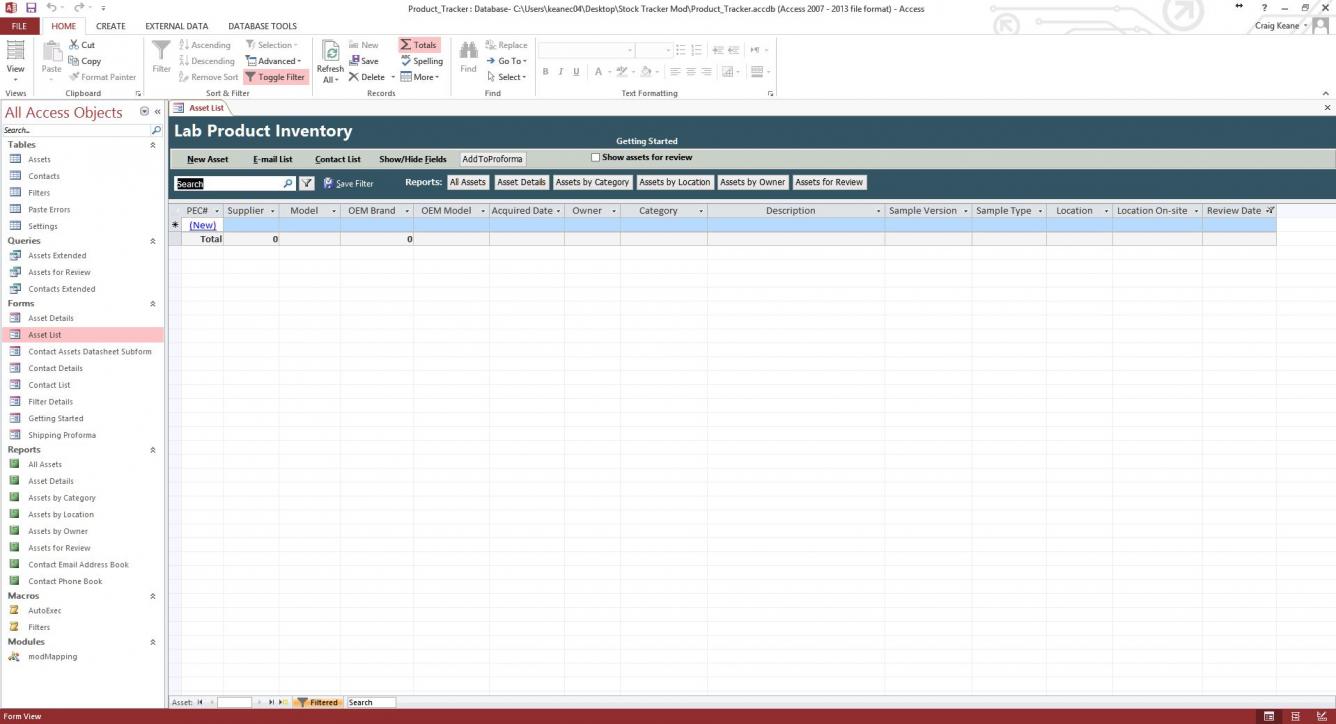This screenshot has height=724, width=1336.
Task: Open the Advanced filter options dropdown
Action: pyautogui.click(x=273, y=61)
